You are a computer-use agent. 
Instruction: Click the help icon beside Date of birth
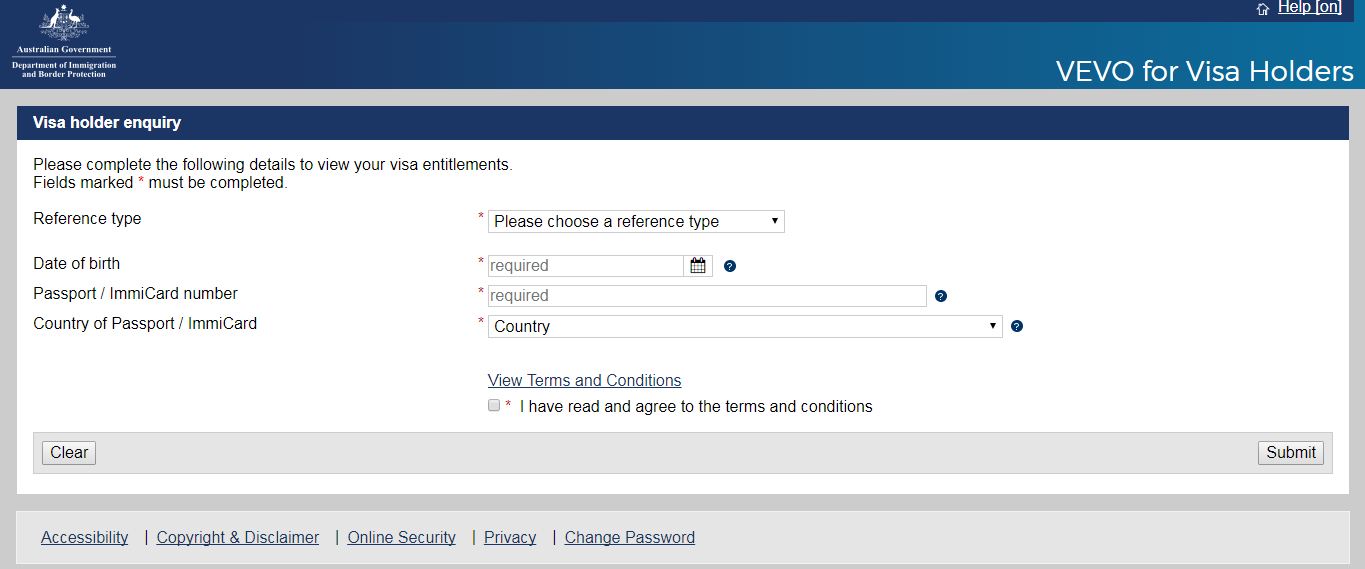coord(730,266)
